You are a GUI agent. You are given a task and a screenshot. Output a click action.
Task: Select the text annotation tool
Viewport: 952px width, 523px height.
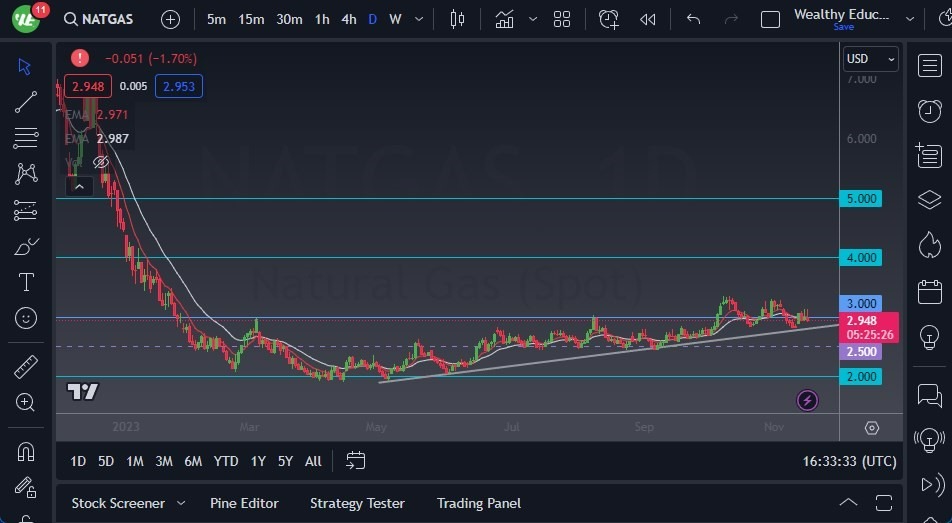tap(26, 282)
